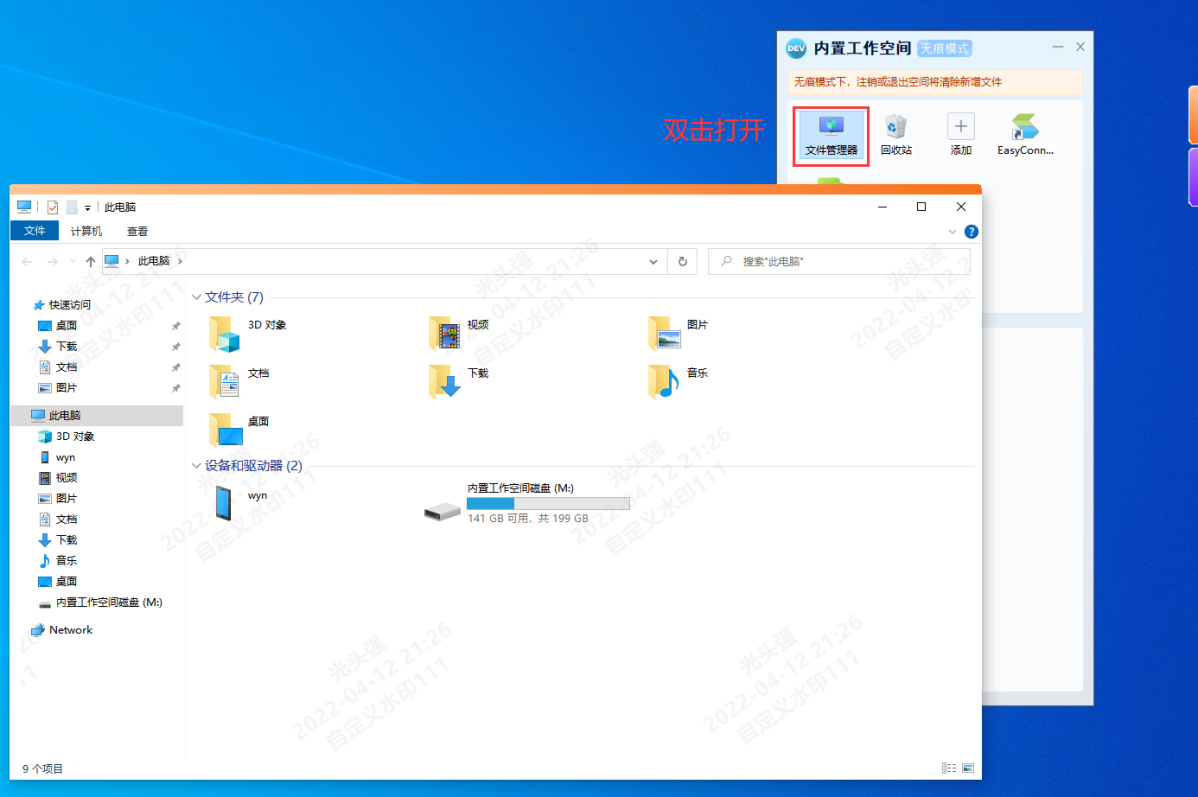Click the new folder quick access icon
This screenshot has width=1198, height=797.
tap(72, 207)
